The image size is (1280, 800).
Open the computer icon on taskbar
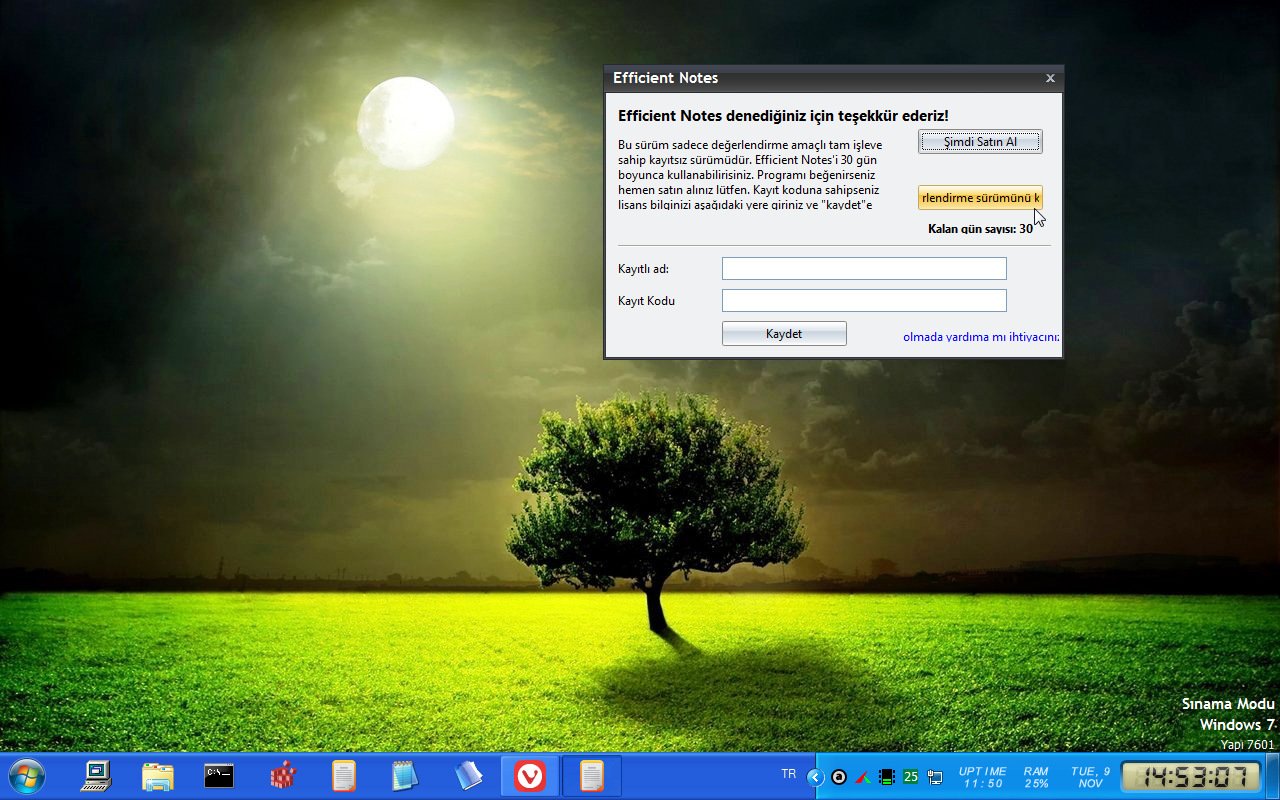coord(97,776)
